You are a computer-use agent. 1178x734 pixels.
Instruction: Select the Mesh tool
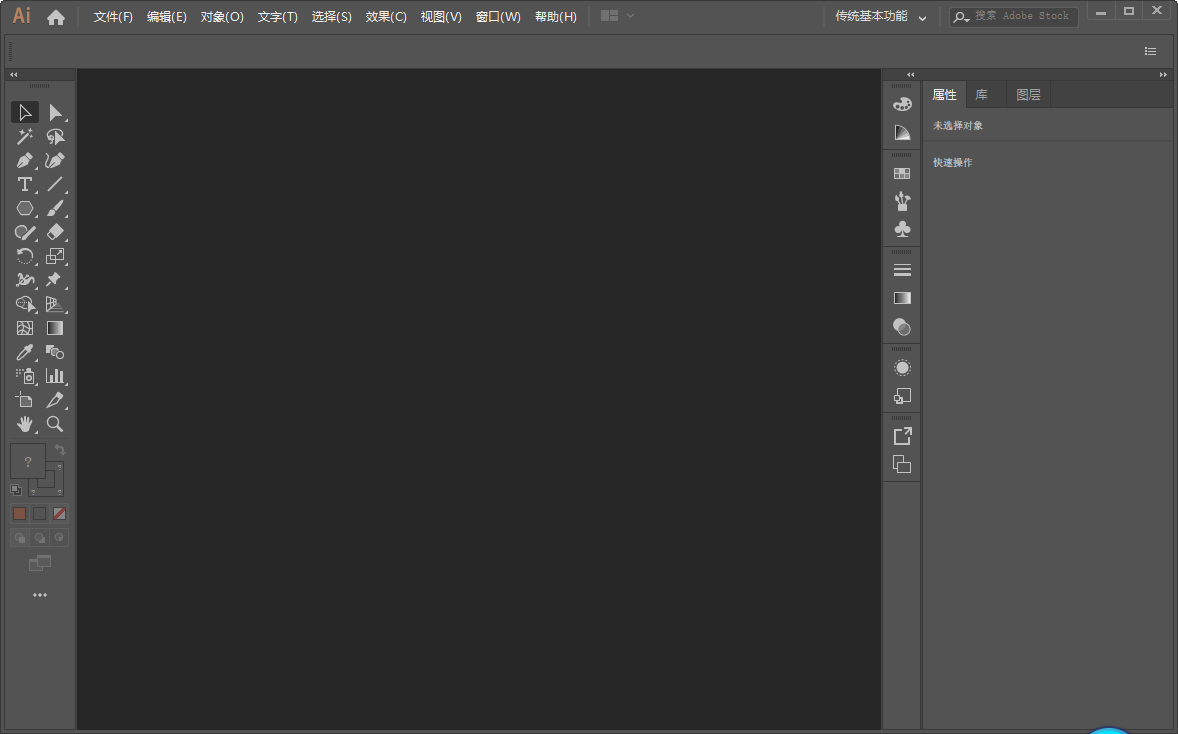click(25, 328)
